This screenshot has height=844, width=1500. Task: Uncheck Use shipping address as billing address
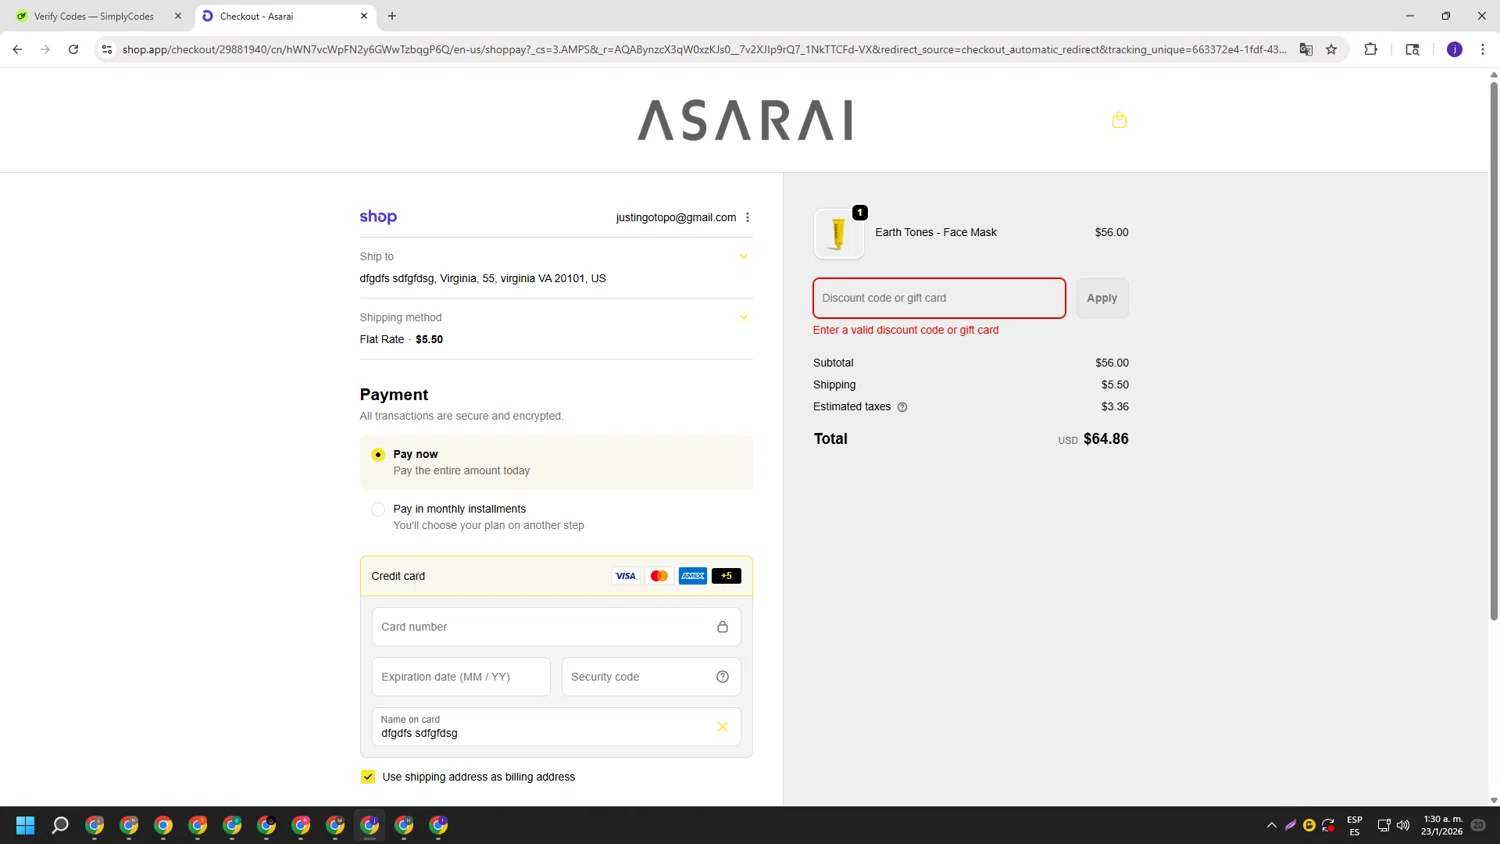[x=368, y=777]
